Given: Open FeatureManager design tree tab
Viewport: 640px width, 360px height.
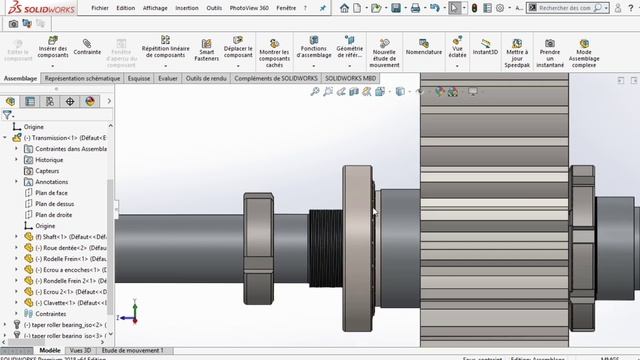Looking at the screenshot, I should (x=10, y=101).
